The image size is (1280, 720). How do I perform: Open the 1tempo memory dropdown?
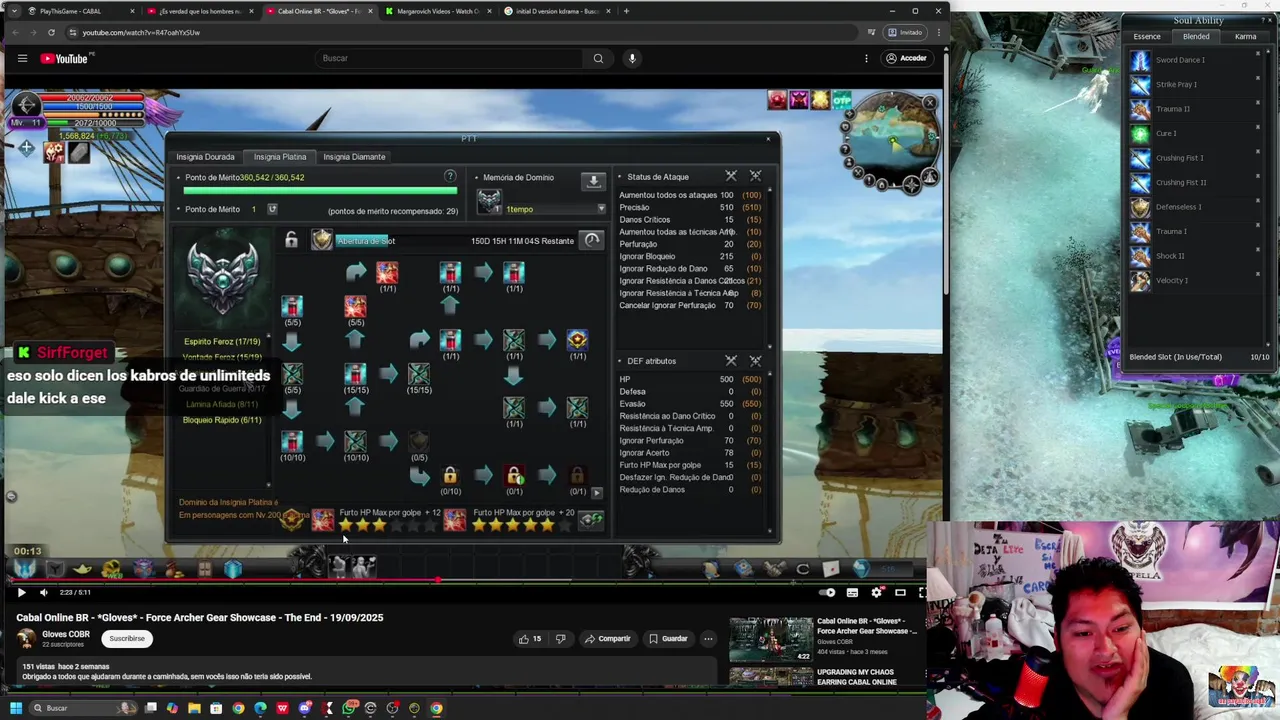601,209
